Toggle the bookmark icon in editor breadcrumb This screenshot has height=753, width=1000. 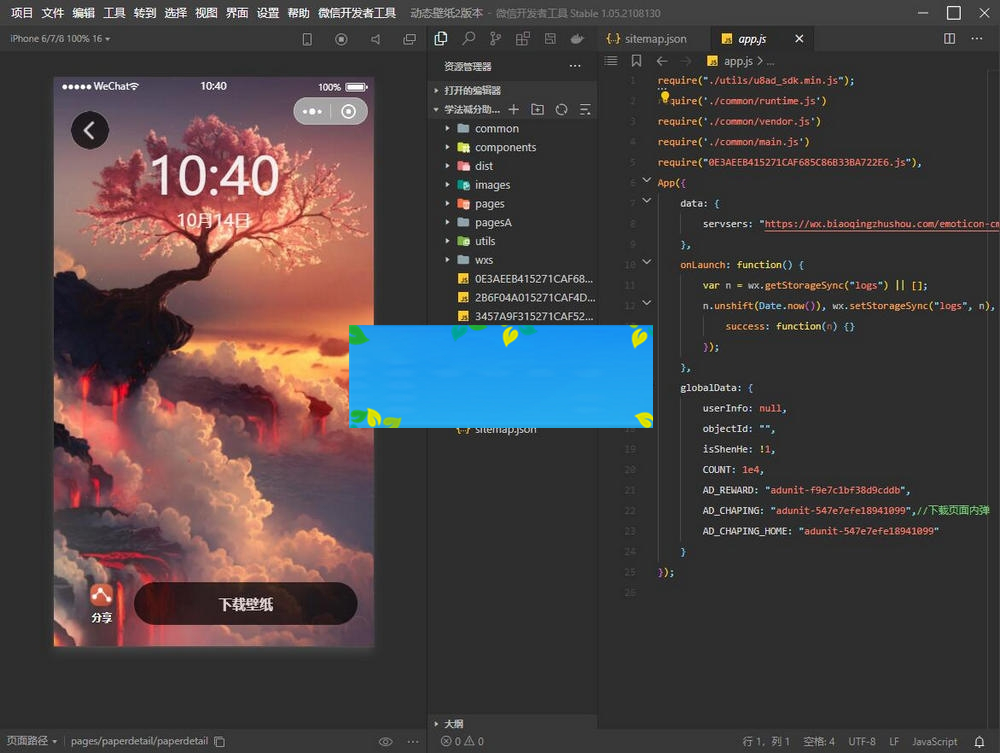point(636,61)
